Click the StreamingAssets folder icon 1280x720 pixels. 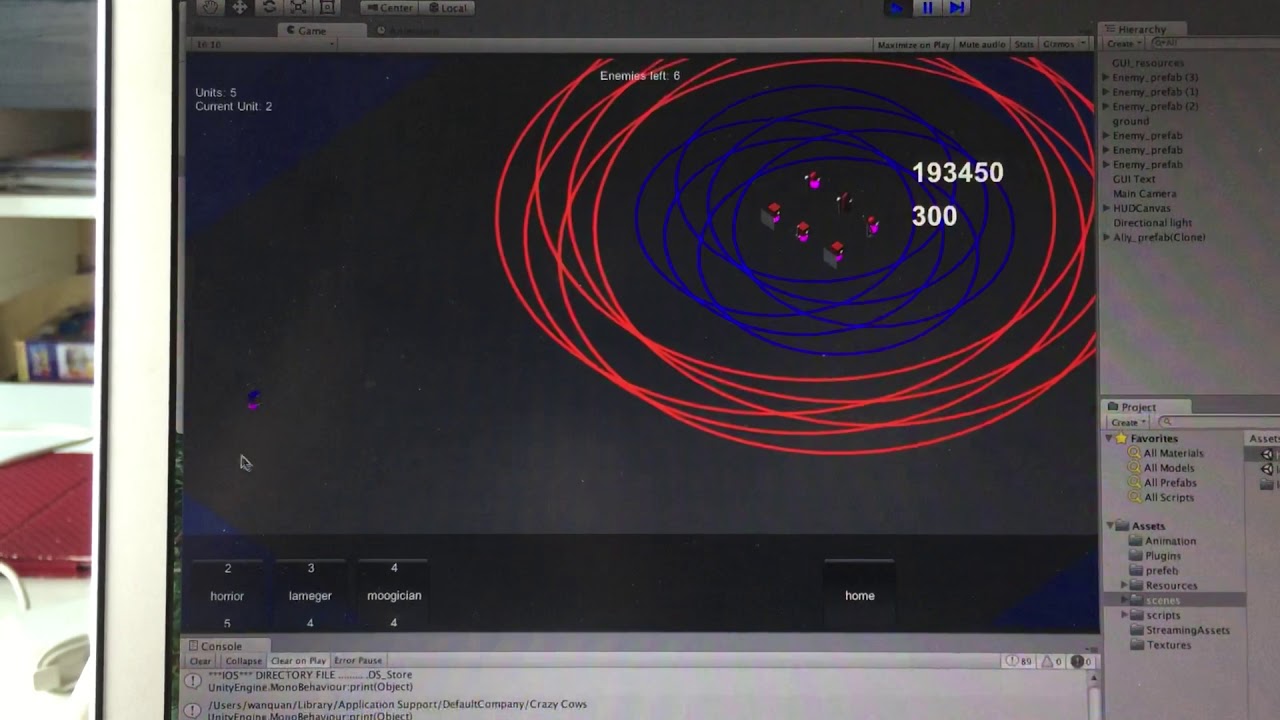pos(1135,630)
